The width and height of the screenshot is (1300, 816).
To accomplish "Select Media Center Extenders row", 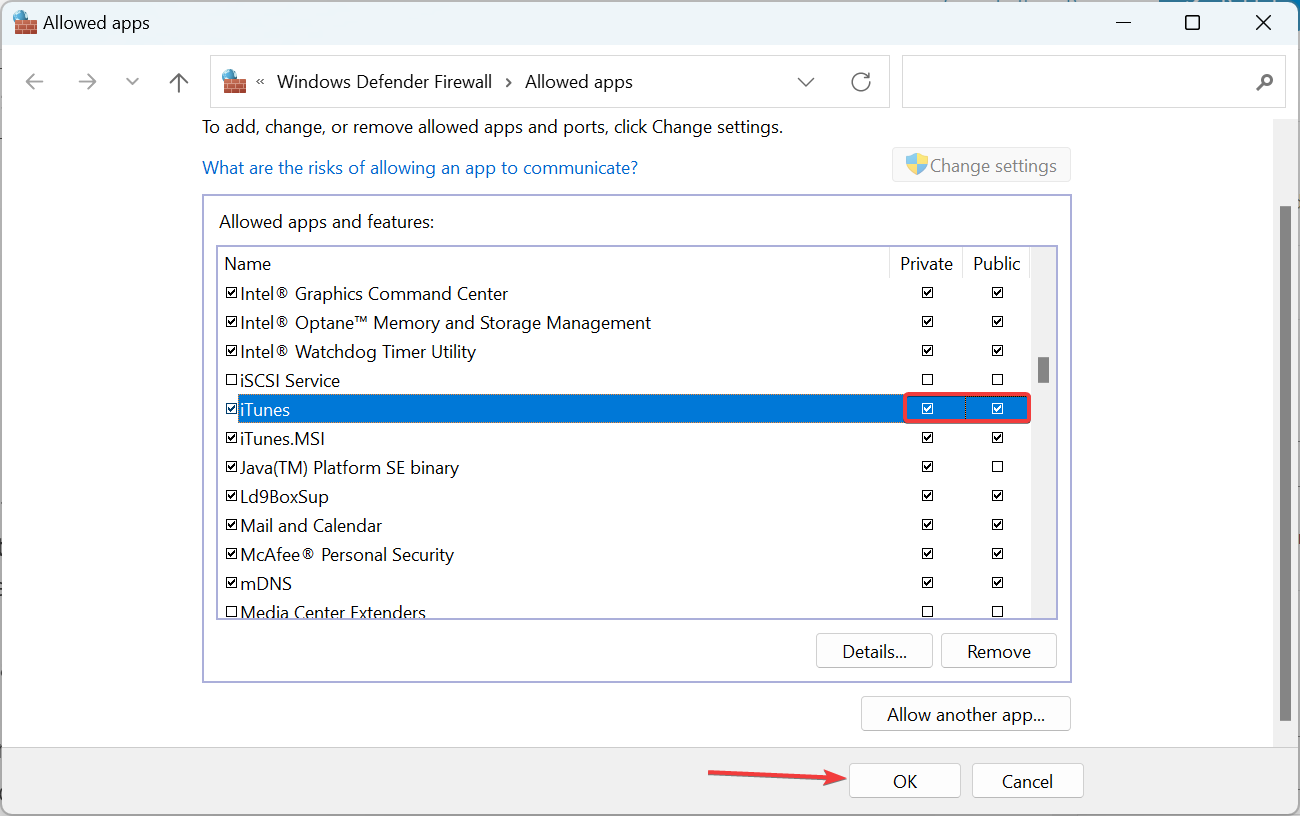I will pyautogui.click(x=623, y=610).
